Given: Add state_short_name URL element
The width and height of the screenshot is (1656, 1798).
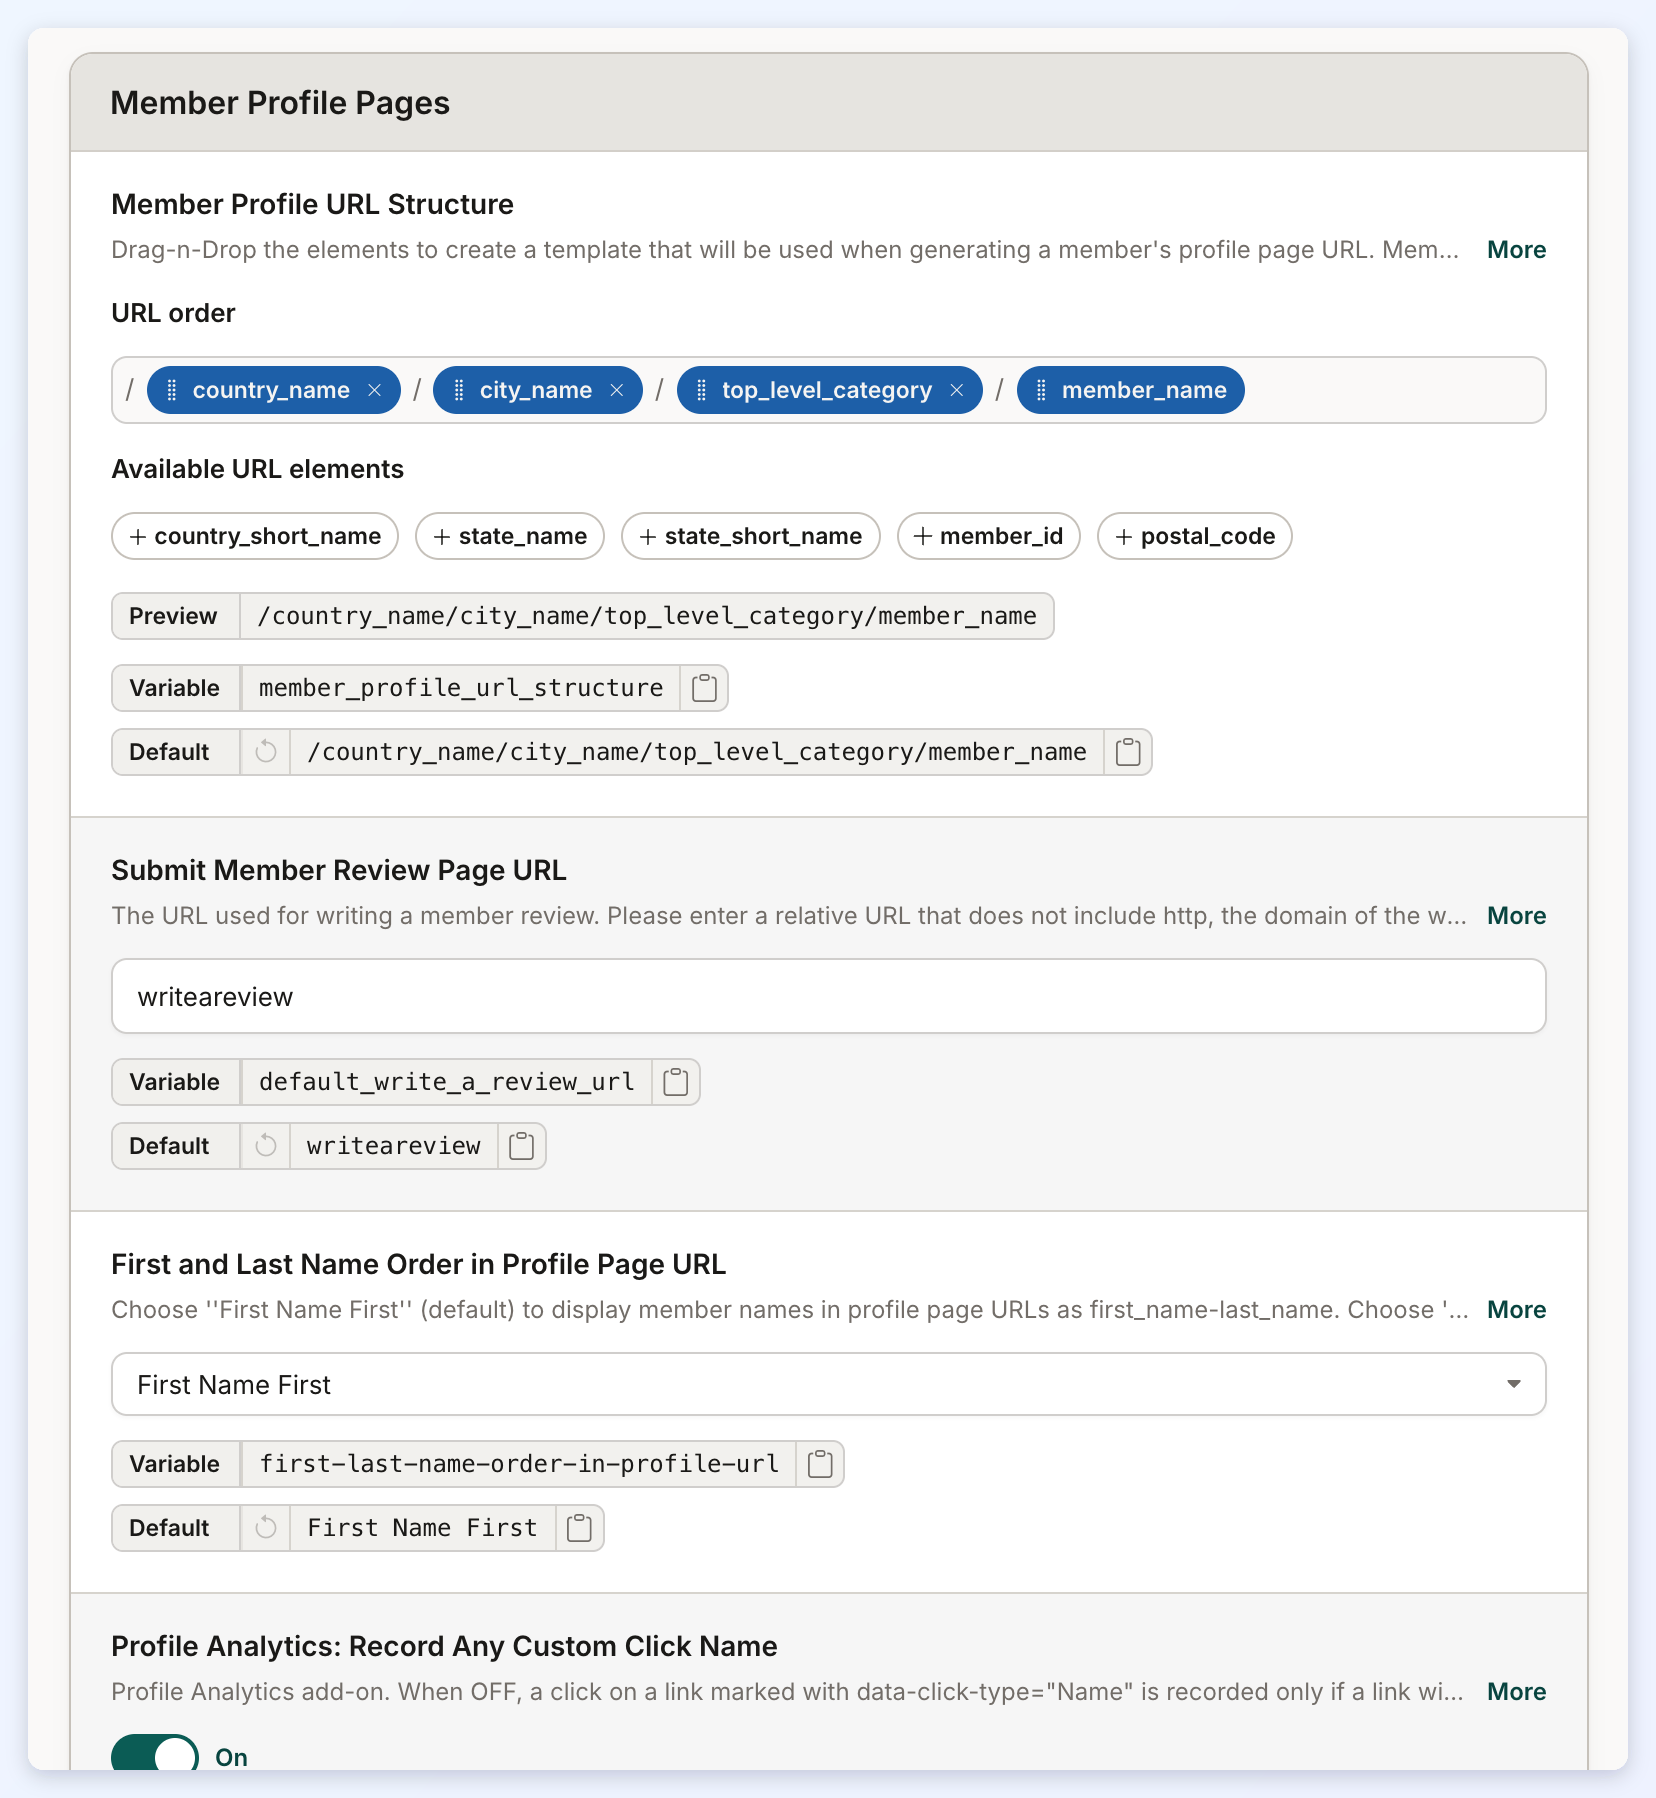Looking at the screenshot, I should click(751, 536).
